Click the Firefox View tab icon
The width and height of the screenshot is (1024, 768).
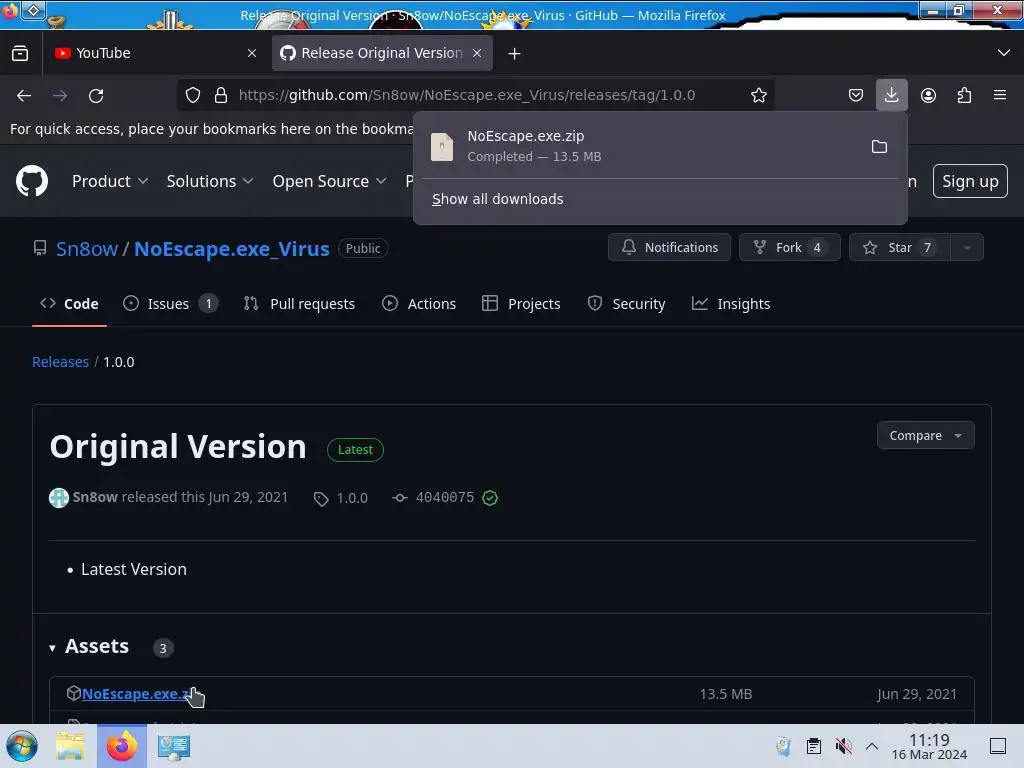(20, 53)
